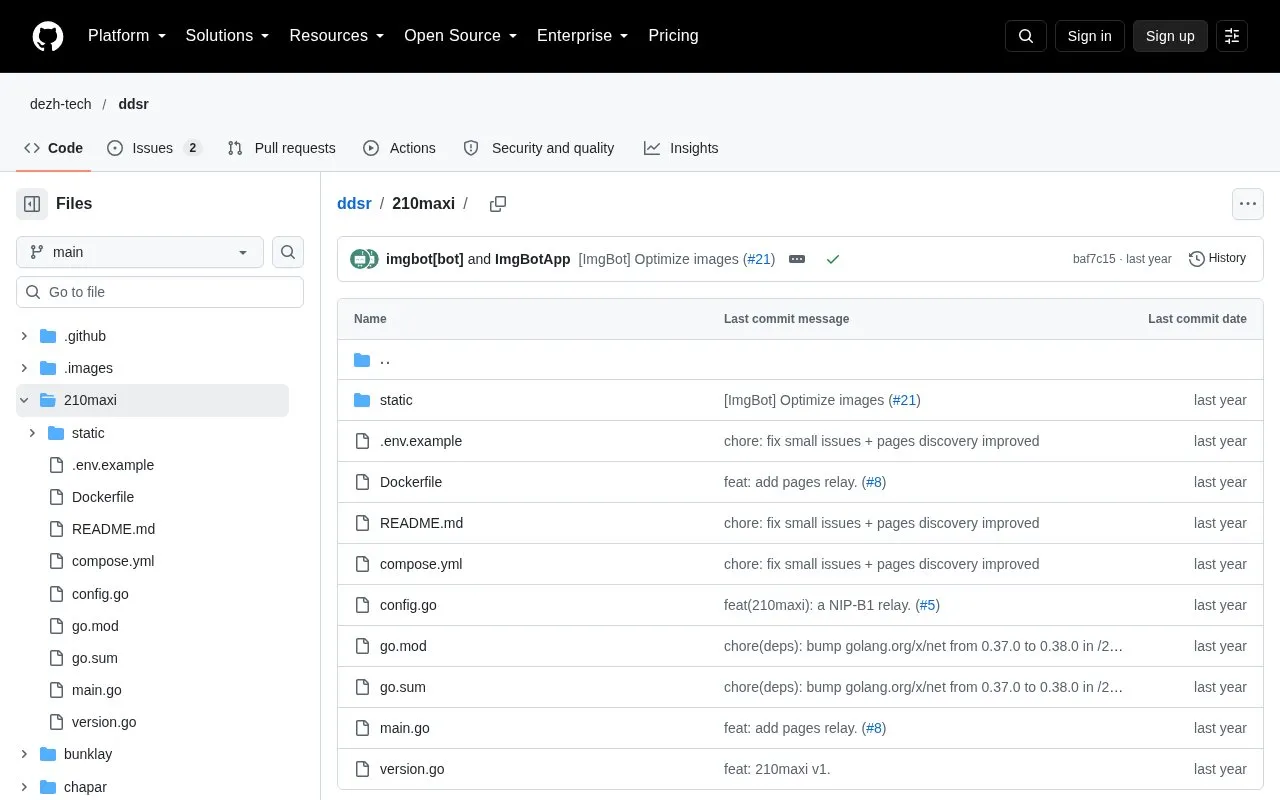Collapse the file tree side panel icon
The height and width of the screenshot is (800, 1280).
(x=32, y=204)
